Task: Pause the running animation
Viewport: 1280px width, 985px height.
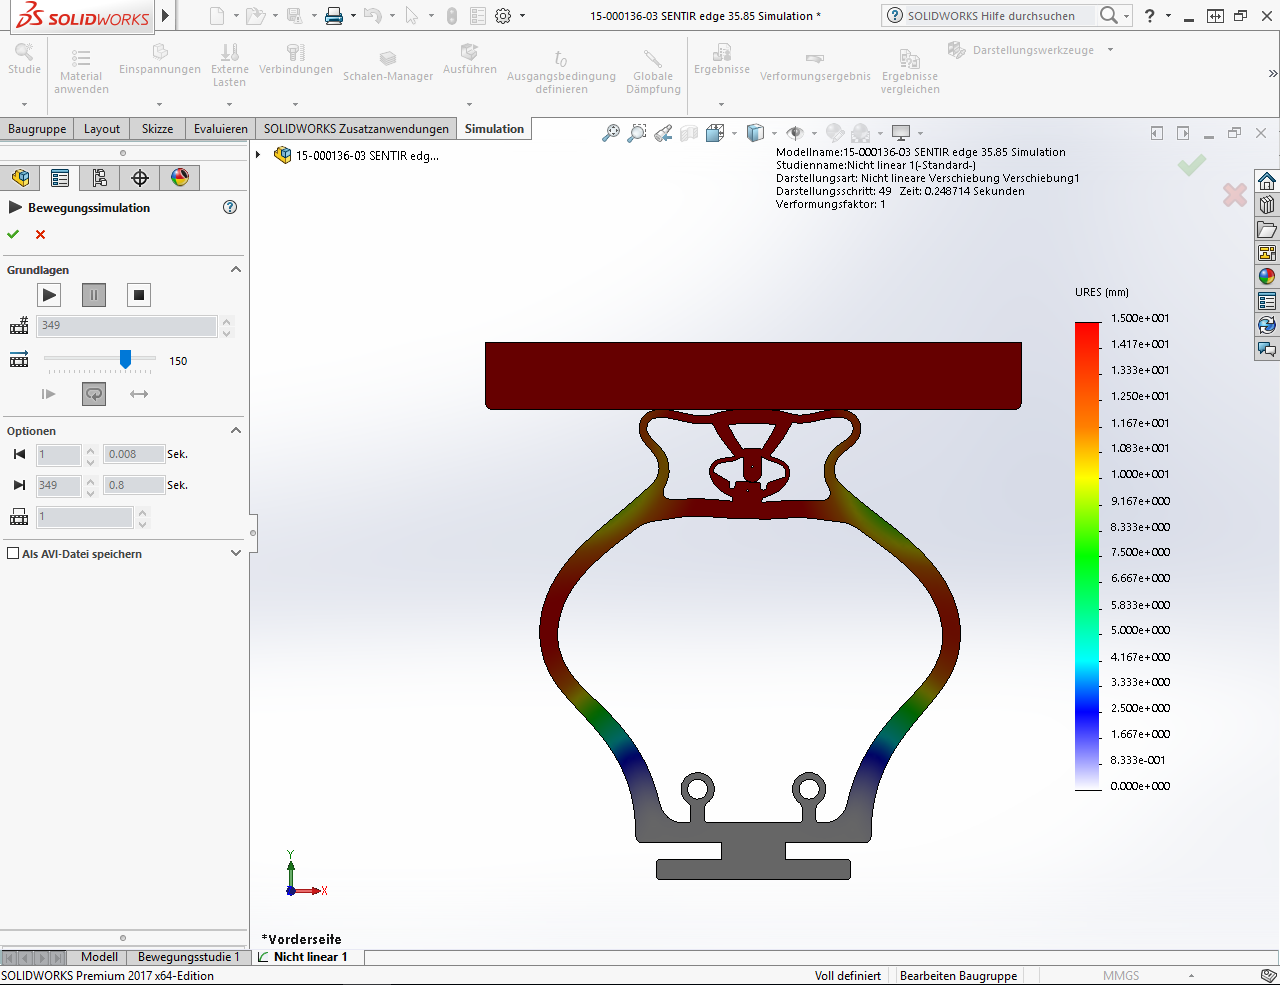Action: [94, 295]
